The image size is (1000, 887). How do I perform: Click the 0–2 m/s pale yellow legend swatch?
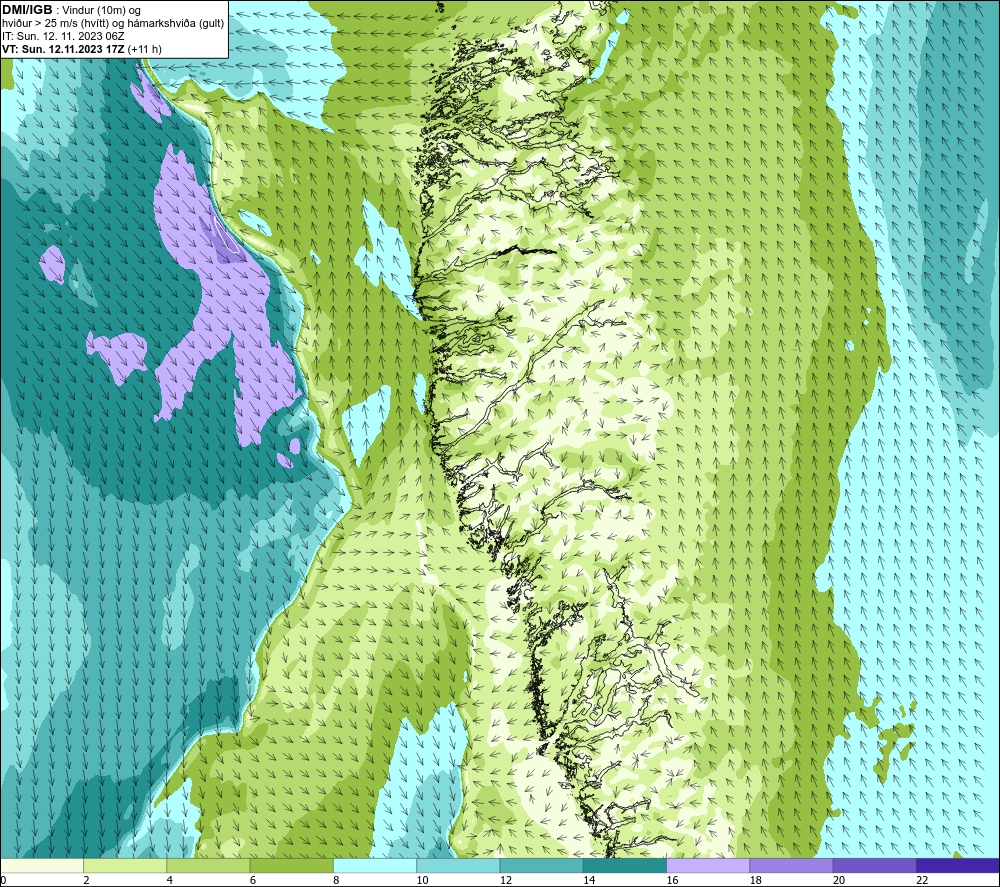42,865
